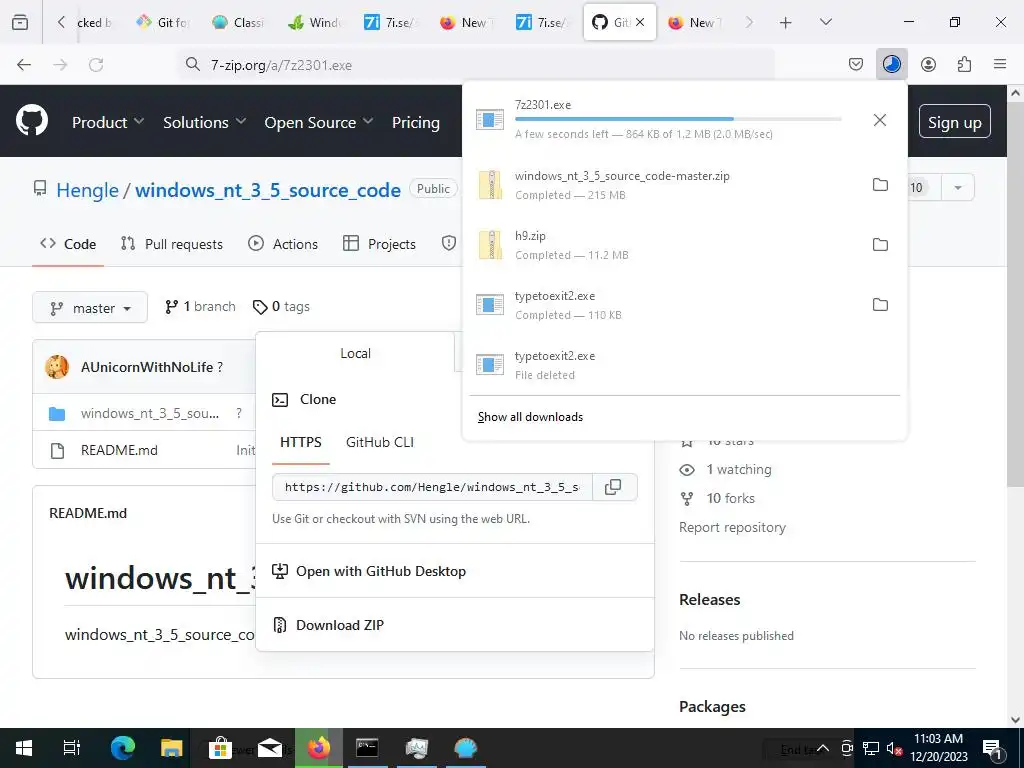1024x768 pixels.
Task: Open the Windows Start menu
Action: 24,748
